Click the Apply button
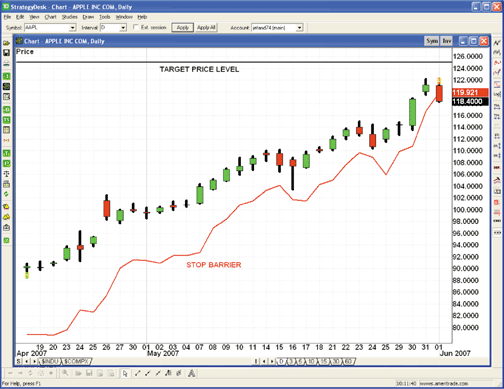 (183, 28)
